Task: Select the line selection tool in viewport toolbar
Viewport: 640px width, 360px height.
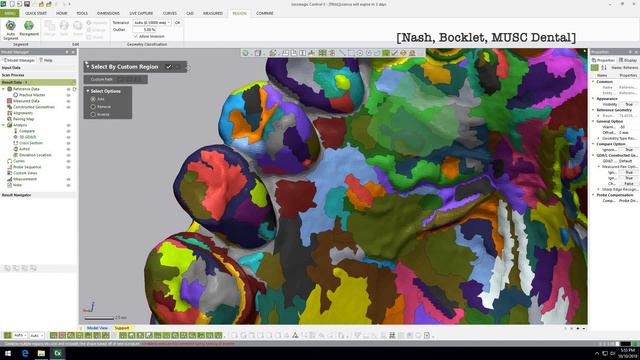Action: (342, 53)
